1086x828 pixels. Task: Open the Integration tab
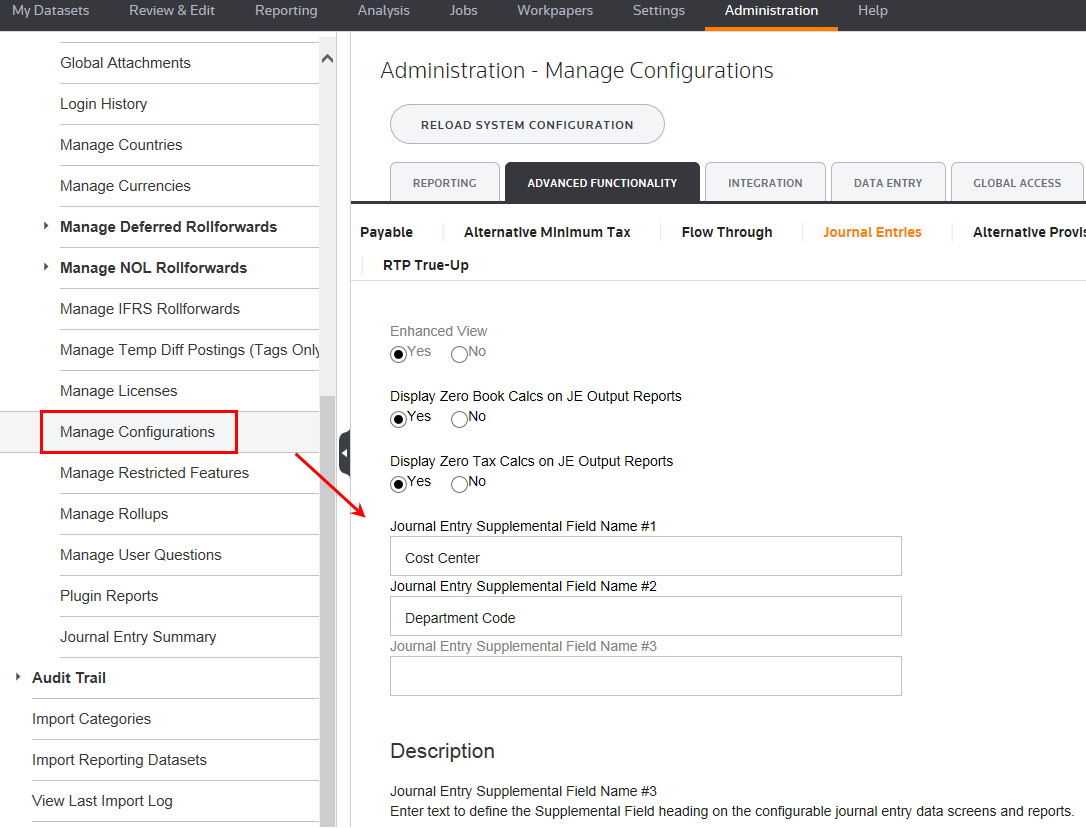coord(765,183)
